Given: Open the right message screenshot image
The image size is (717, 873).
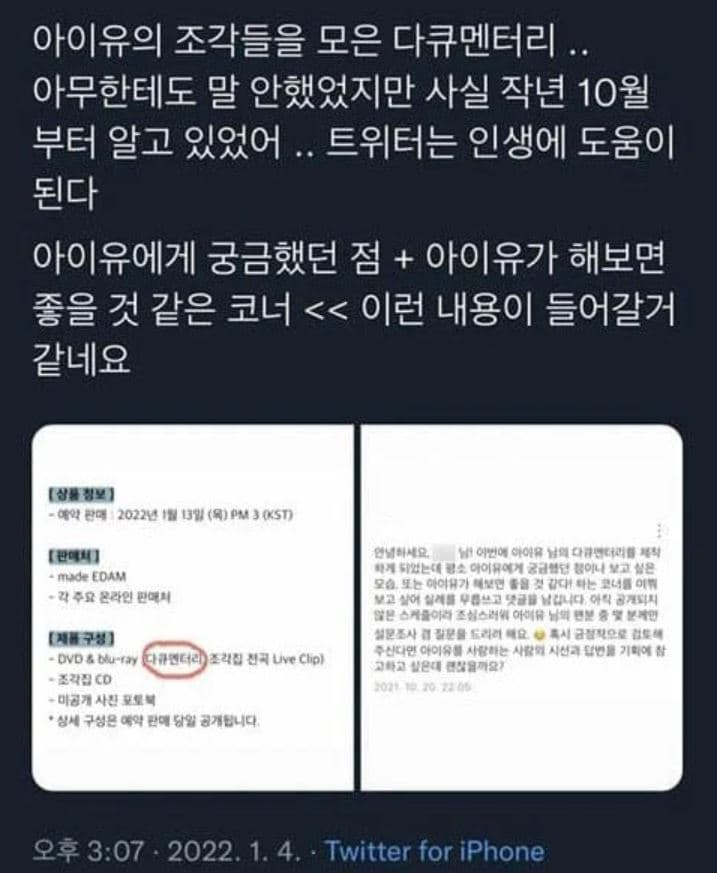Looking at the screenshot, I should [522, 607].
